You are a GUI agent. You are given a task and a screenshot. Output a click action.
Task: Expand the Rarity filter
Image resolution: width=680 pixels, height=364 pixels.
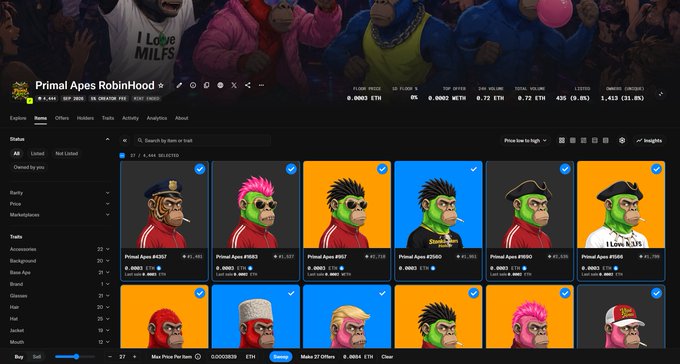[x=60, y=193]
